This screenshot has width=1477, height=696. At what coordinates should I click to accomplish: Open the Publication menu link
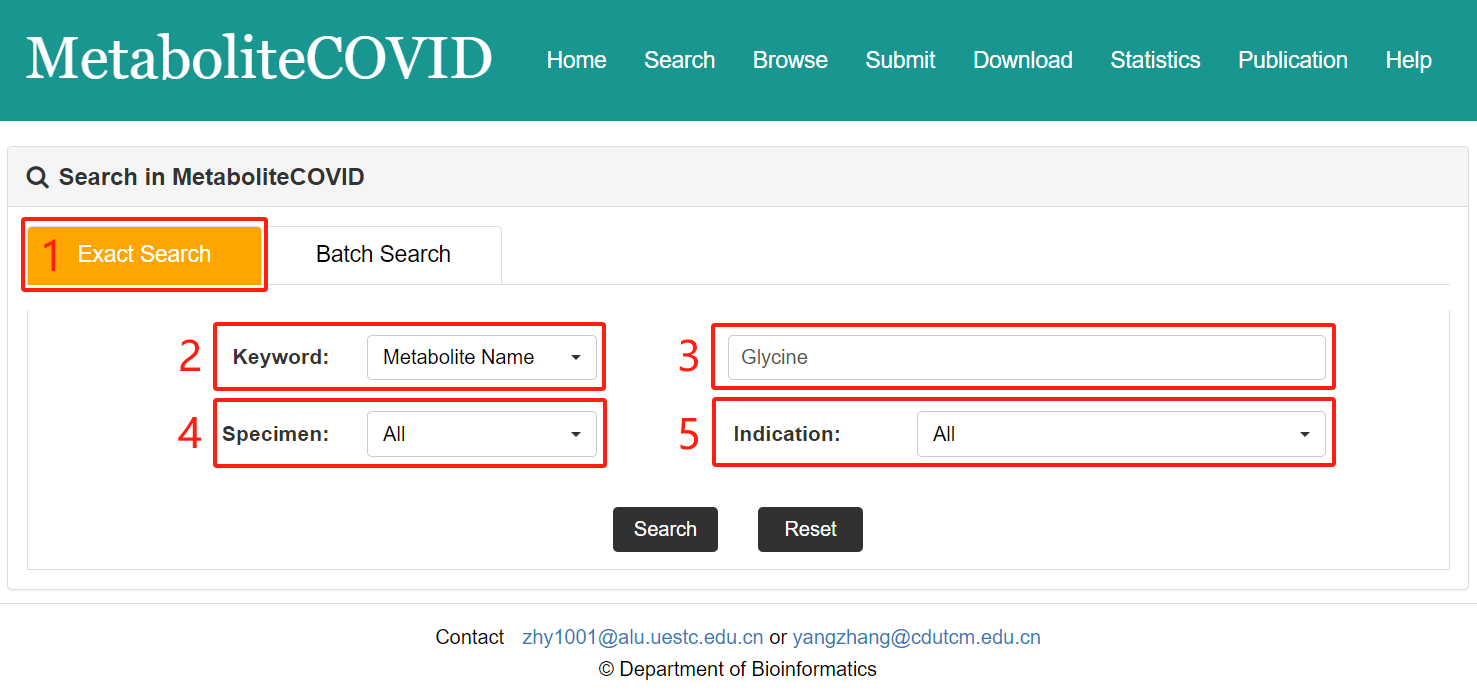point(1292,60)
